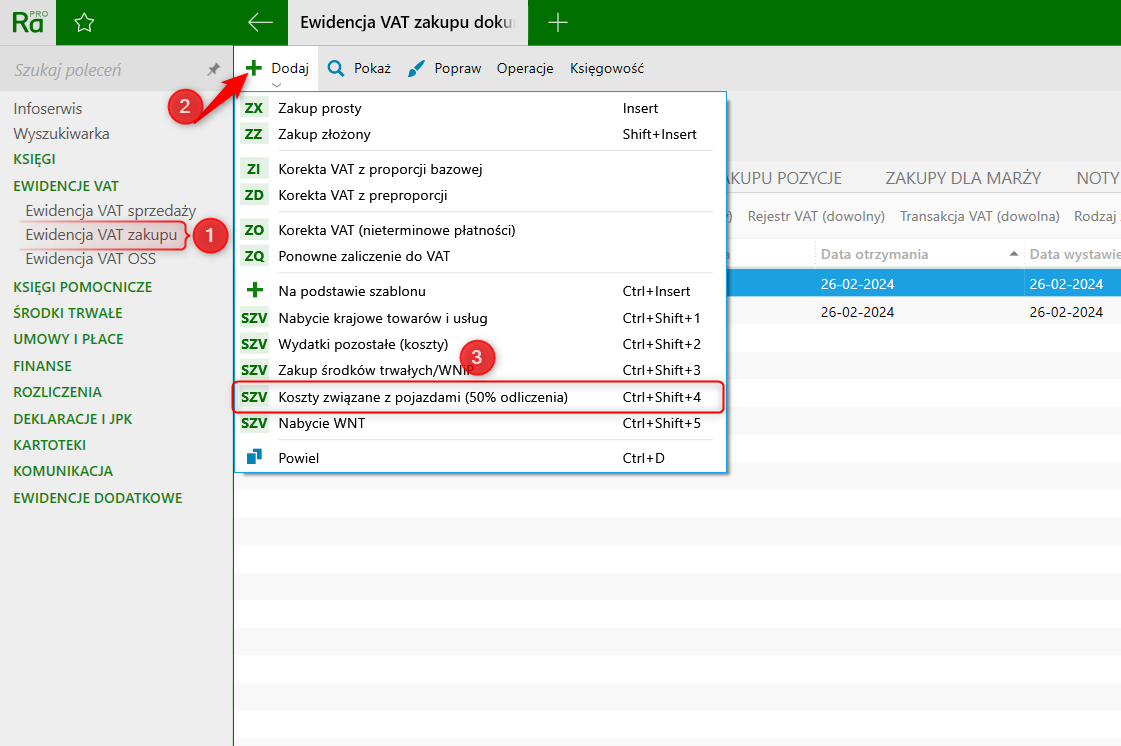Select Koszty związane z pojazdami entry

[422, 397]
